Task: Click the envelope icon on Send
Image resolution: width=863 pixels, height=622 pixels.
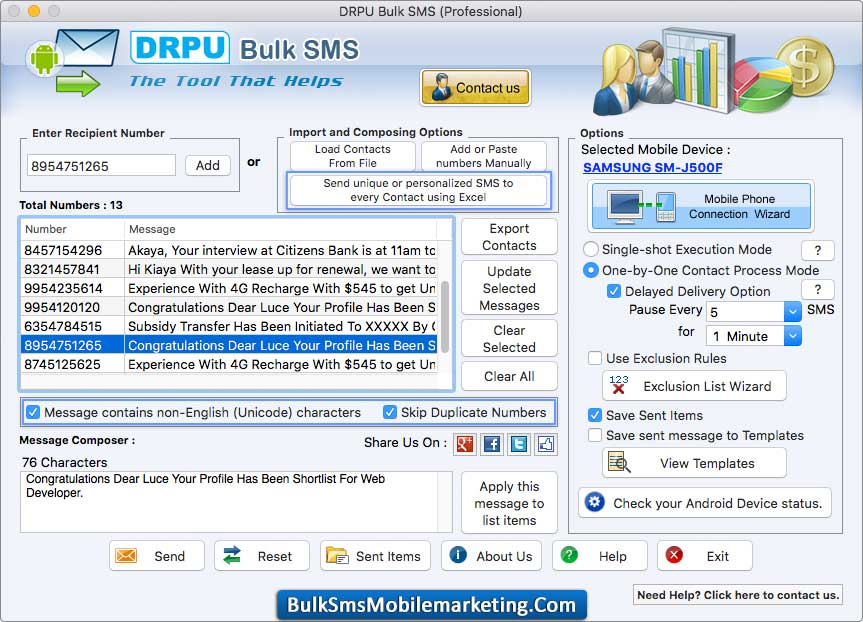Action: pos(126,555)
